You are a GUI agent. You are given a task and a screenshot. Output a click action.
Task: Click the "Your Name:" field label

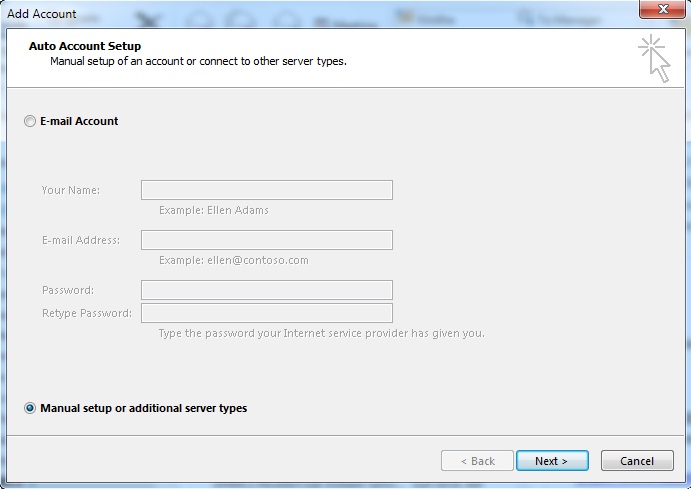click(x=71, y=190)
